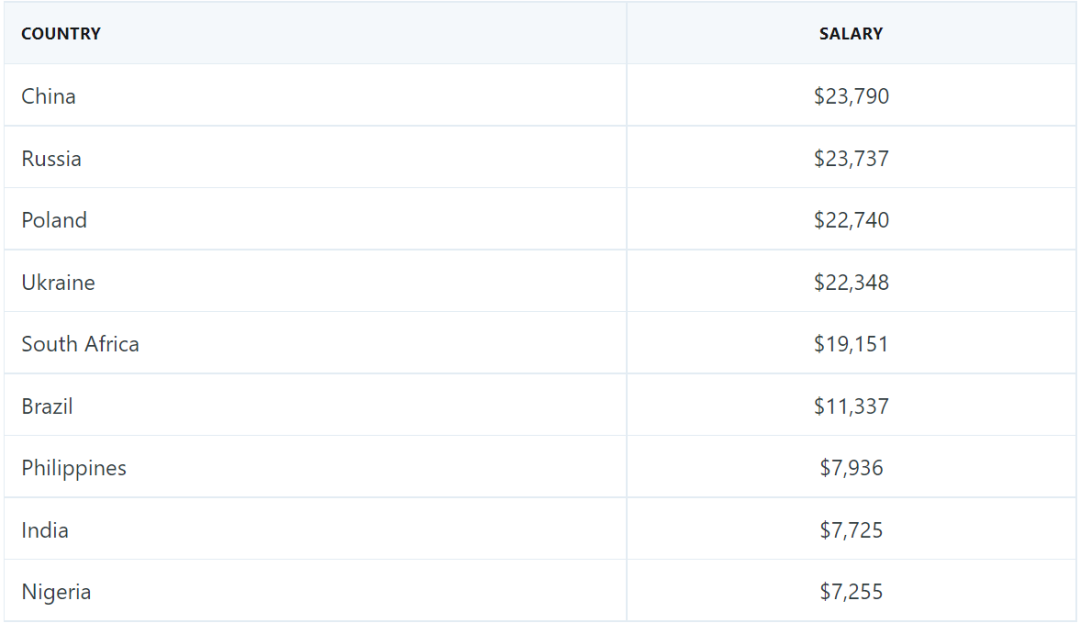The image size is (1080, 623).
Task: Click the India country cell
Action: click(x=45, y=530)
